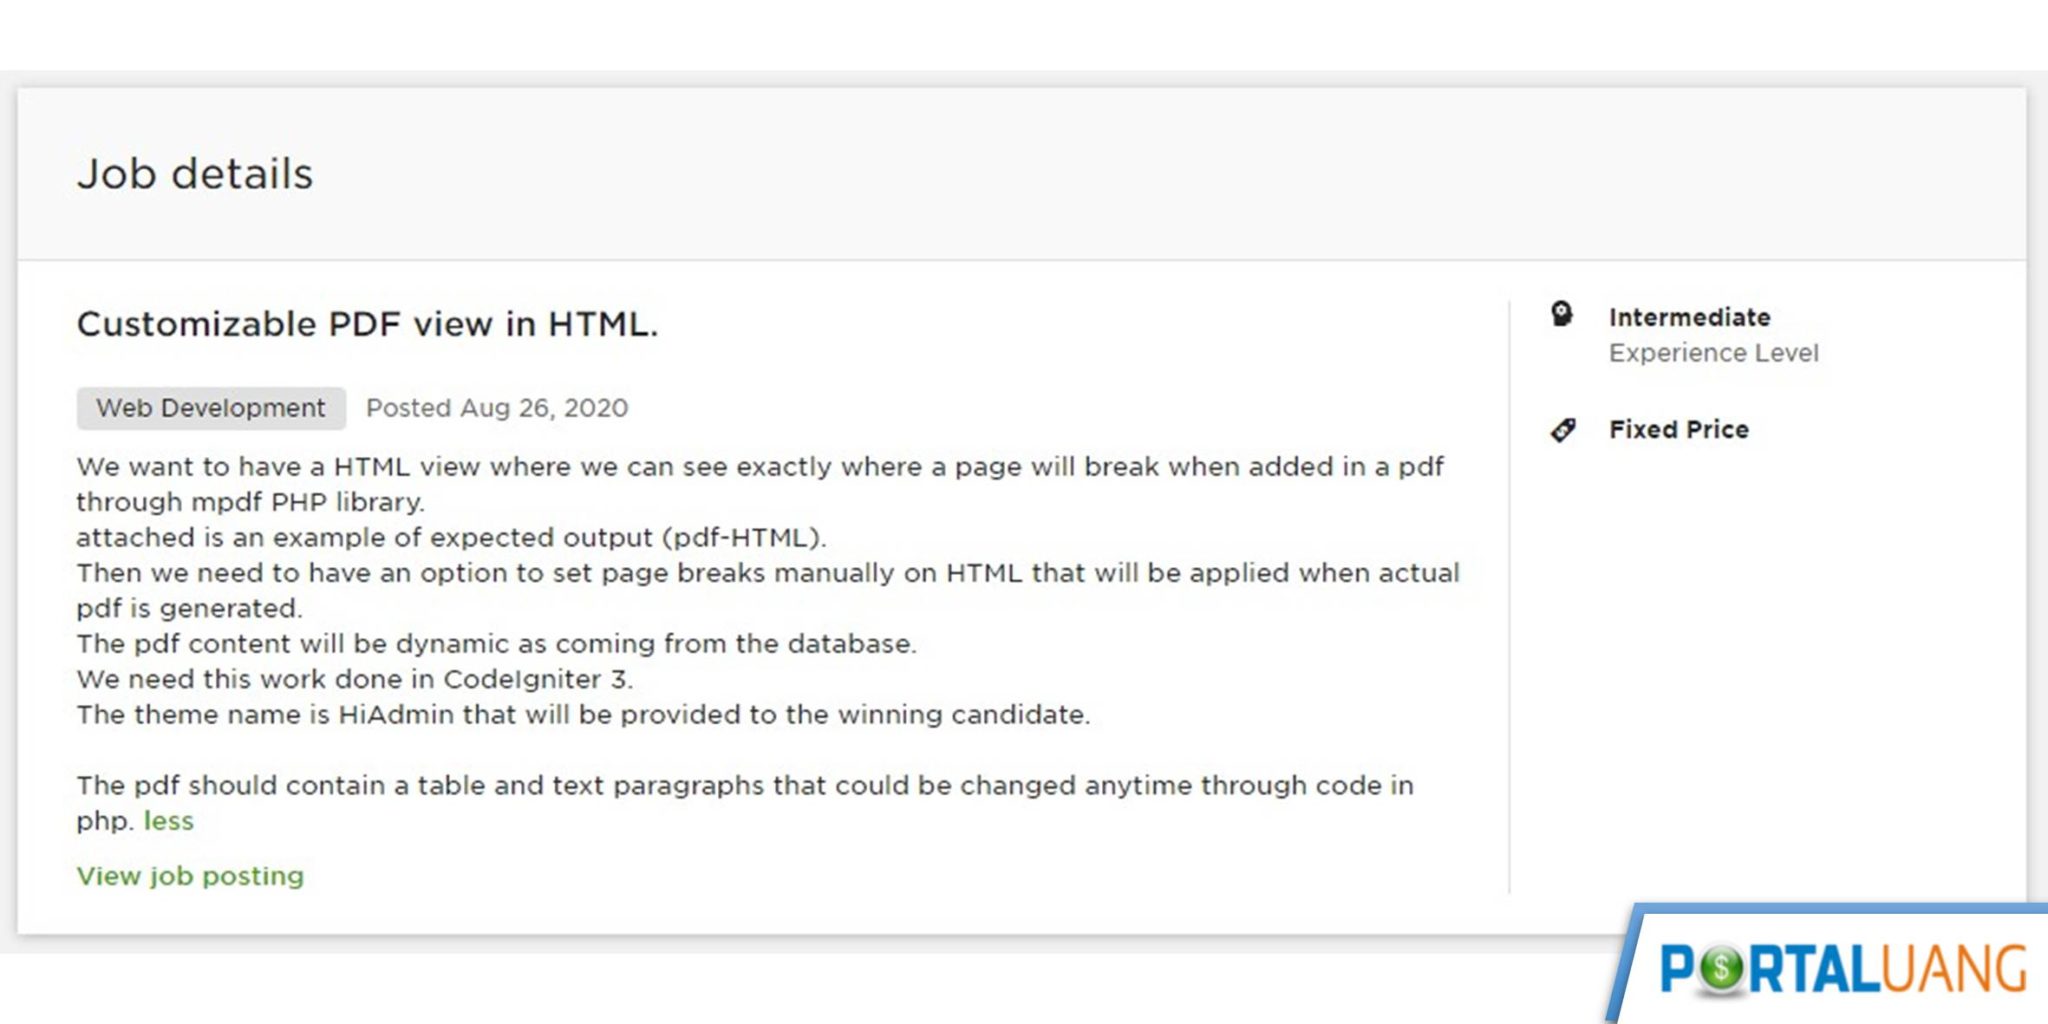Click the PORTALUANG watermark logo
This screenshot has height=1024, width=2048.
1842,968
